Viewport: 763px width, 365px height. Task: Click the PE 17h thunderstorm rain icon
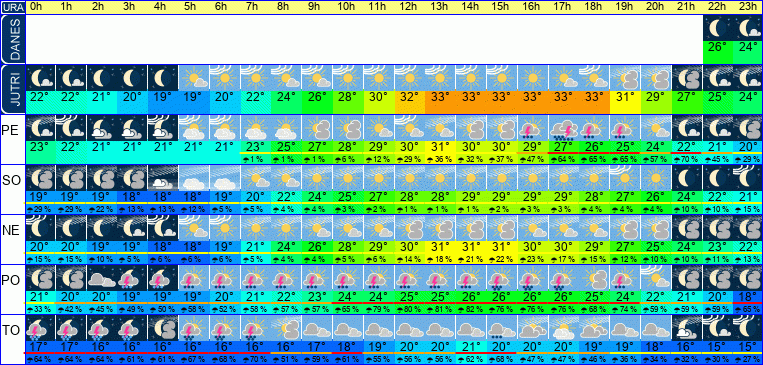click(563, 128)
